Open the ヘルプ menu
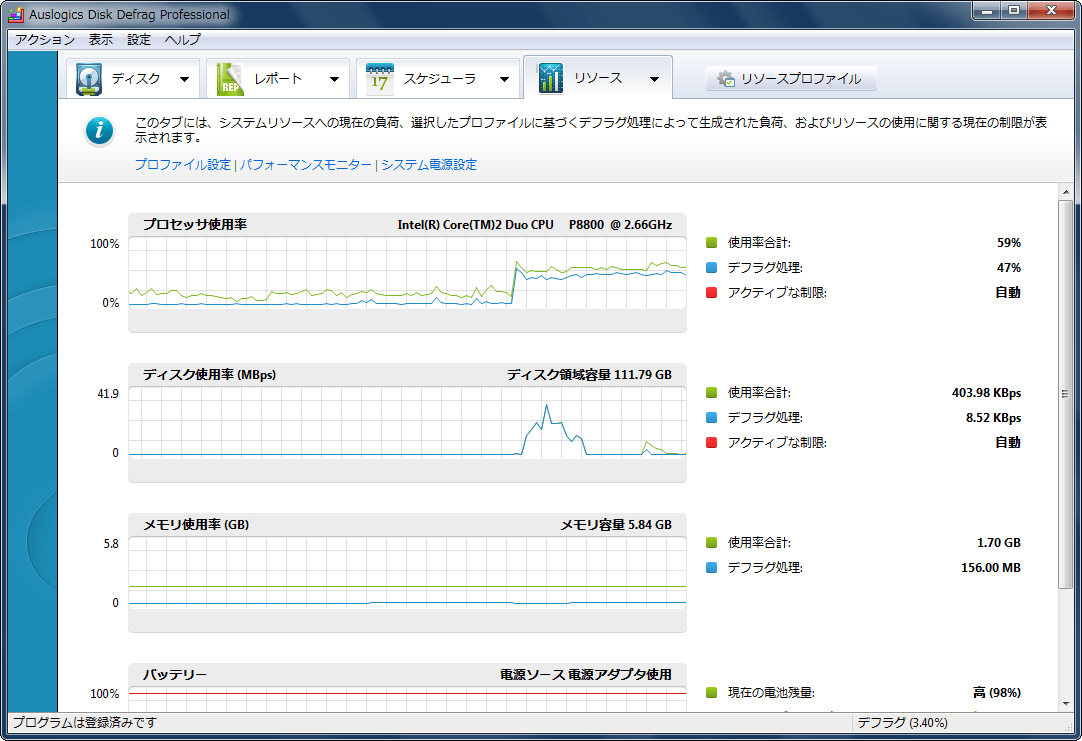The width and height of the screenshot is (1082, 741). [182, 39]
